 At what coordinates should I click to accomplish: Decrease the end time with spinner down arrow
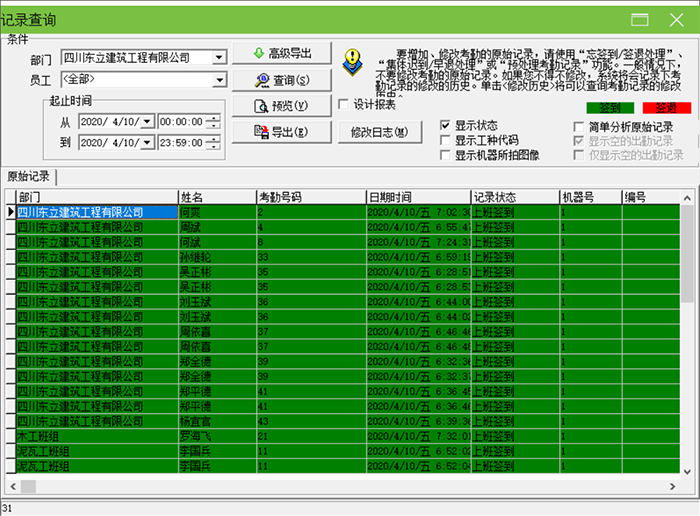[213, 147]
